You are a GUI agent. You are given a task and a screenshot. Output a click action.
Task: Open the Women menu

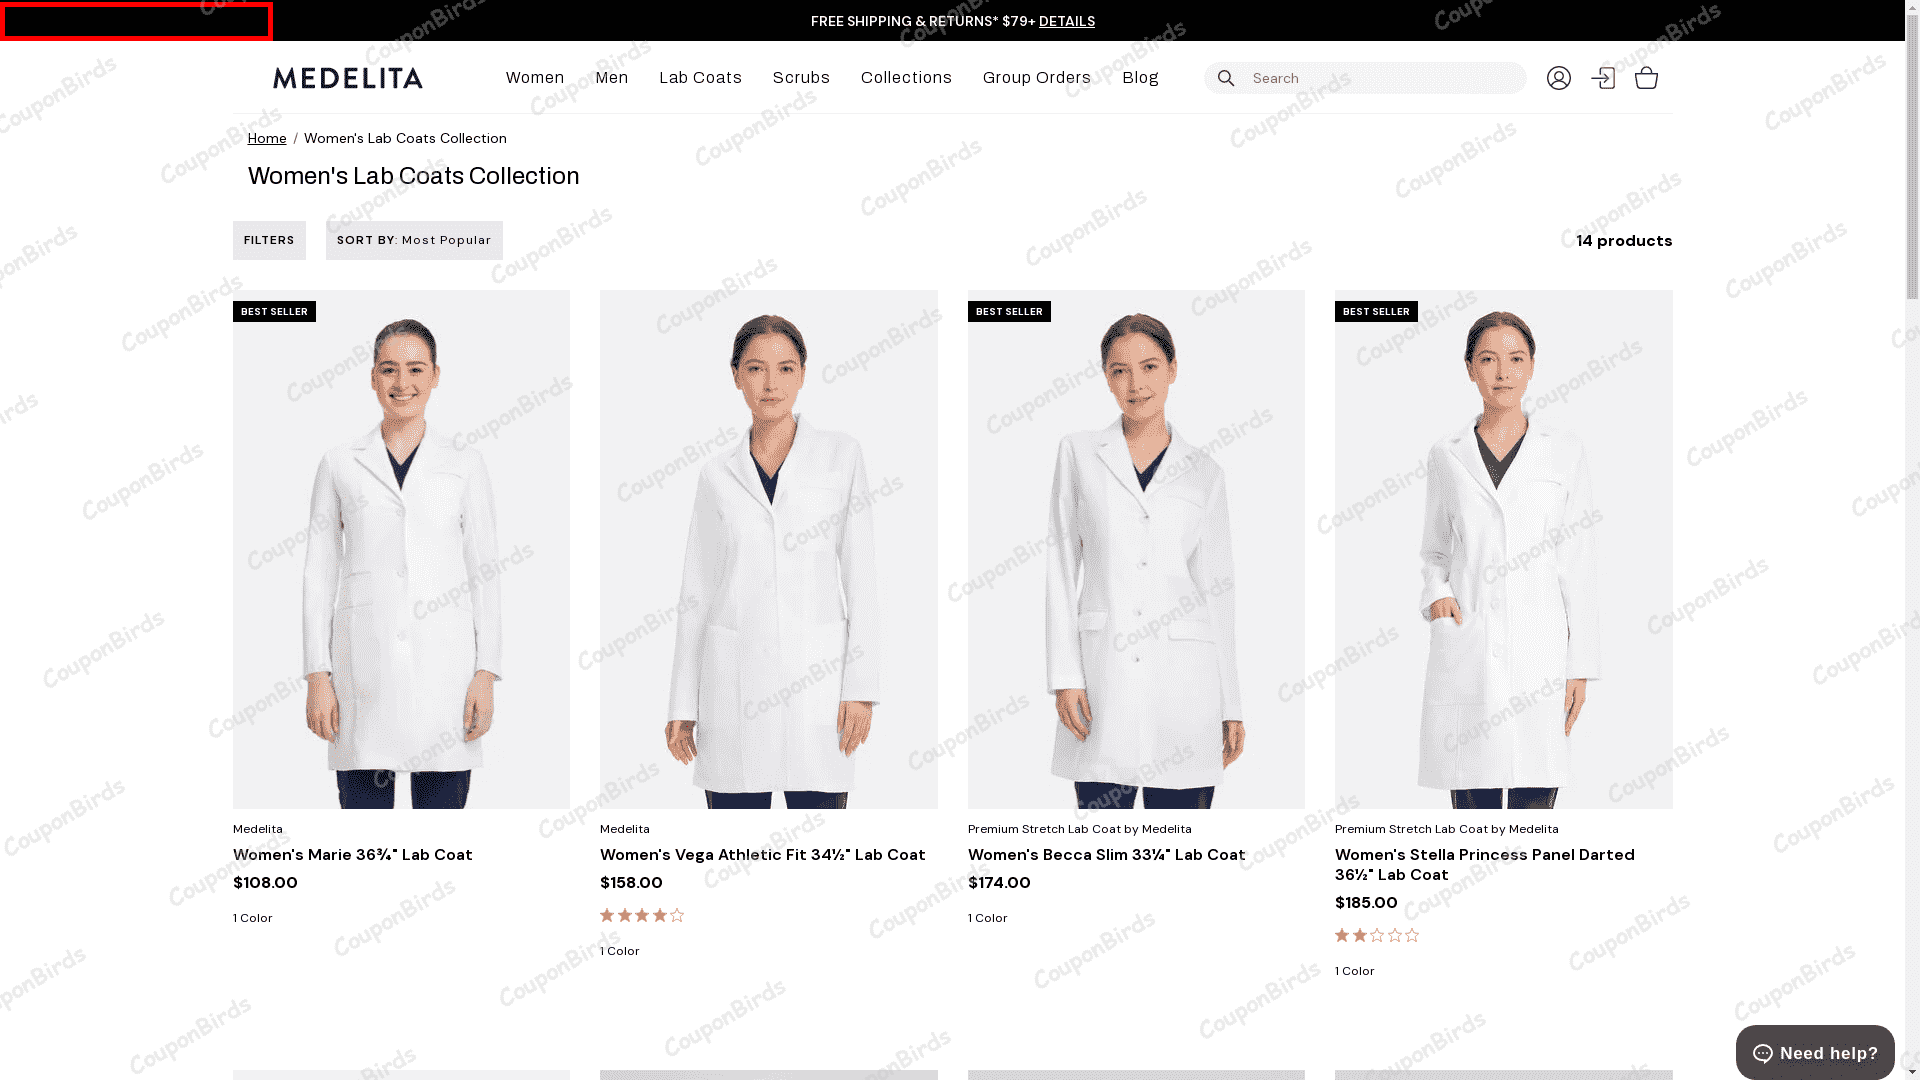pos(535,78)
